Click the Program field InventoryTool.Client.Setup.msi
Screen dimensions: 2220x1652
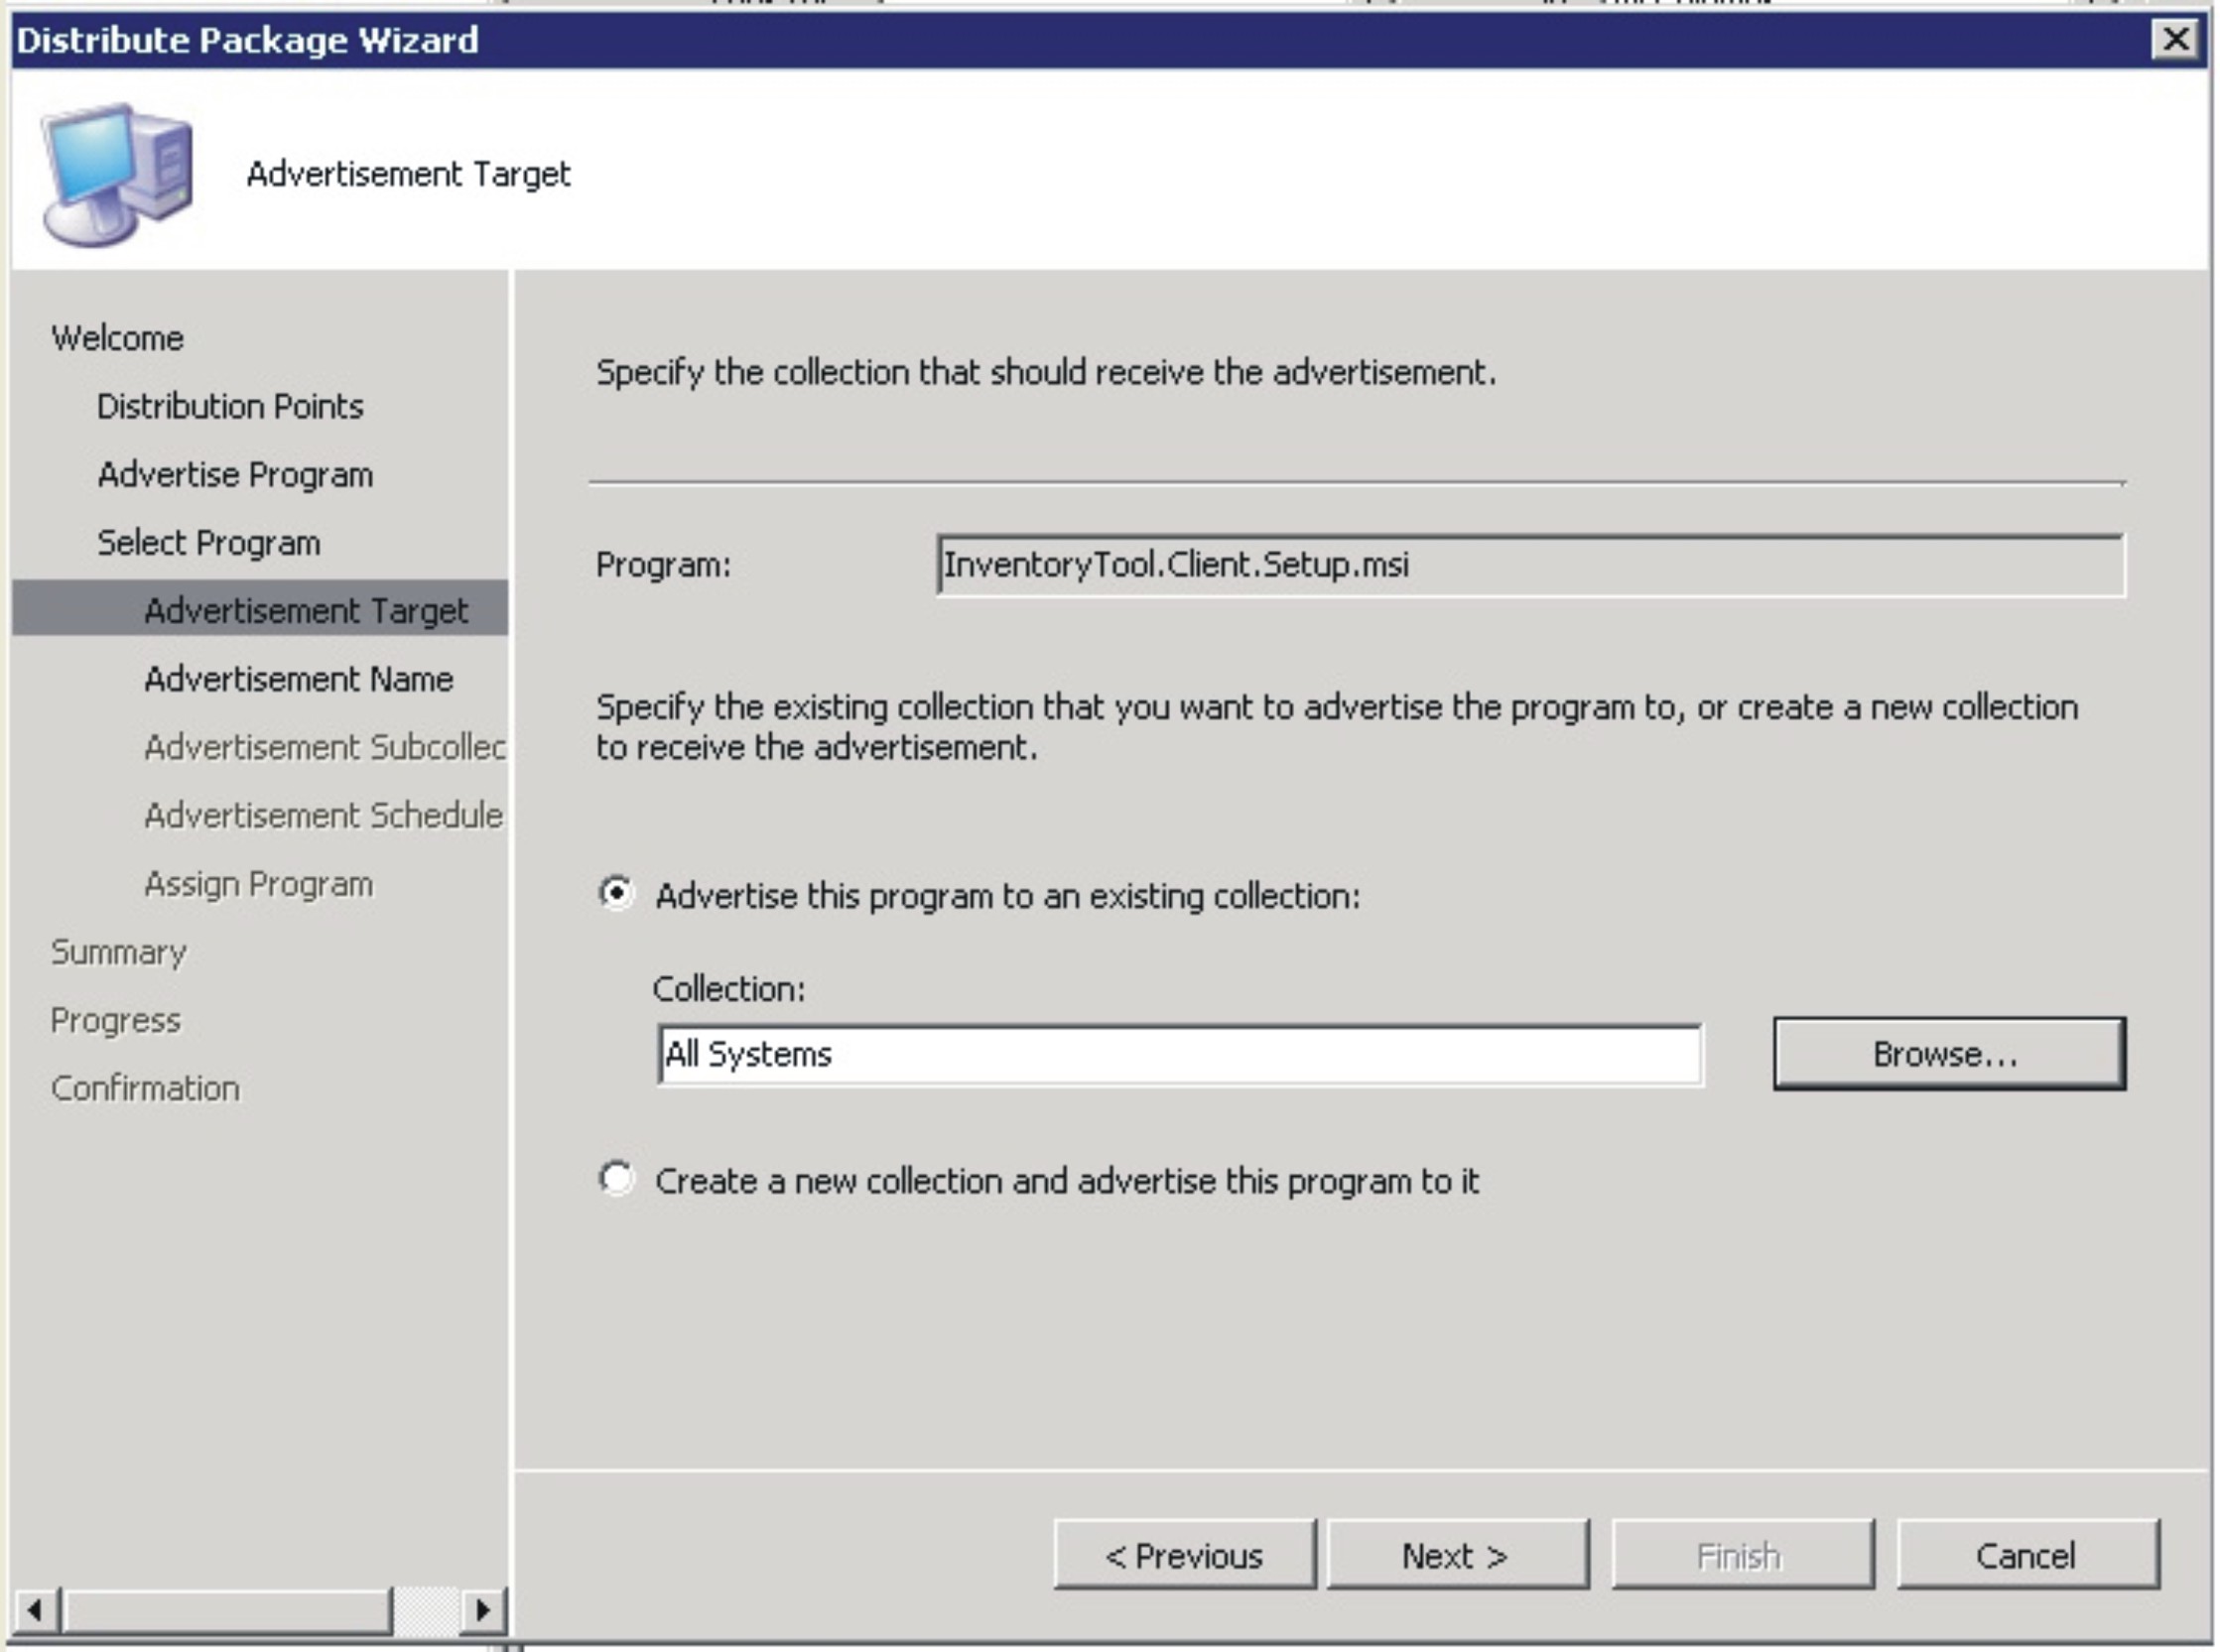1531,565
